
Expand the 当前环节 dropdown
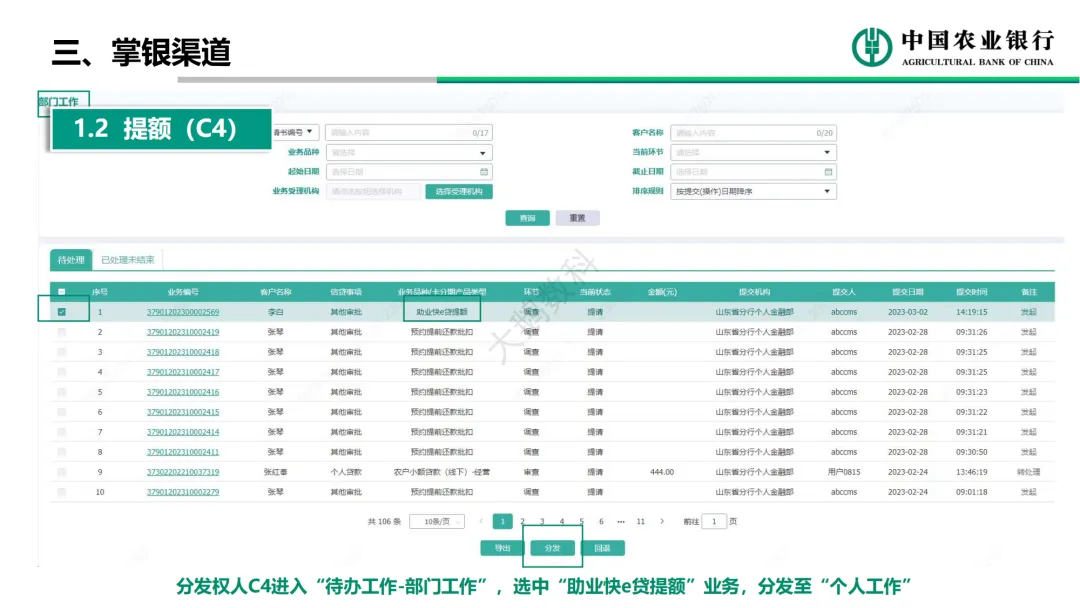click(x=753, y=153)
